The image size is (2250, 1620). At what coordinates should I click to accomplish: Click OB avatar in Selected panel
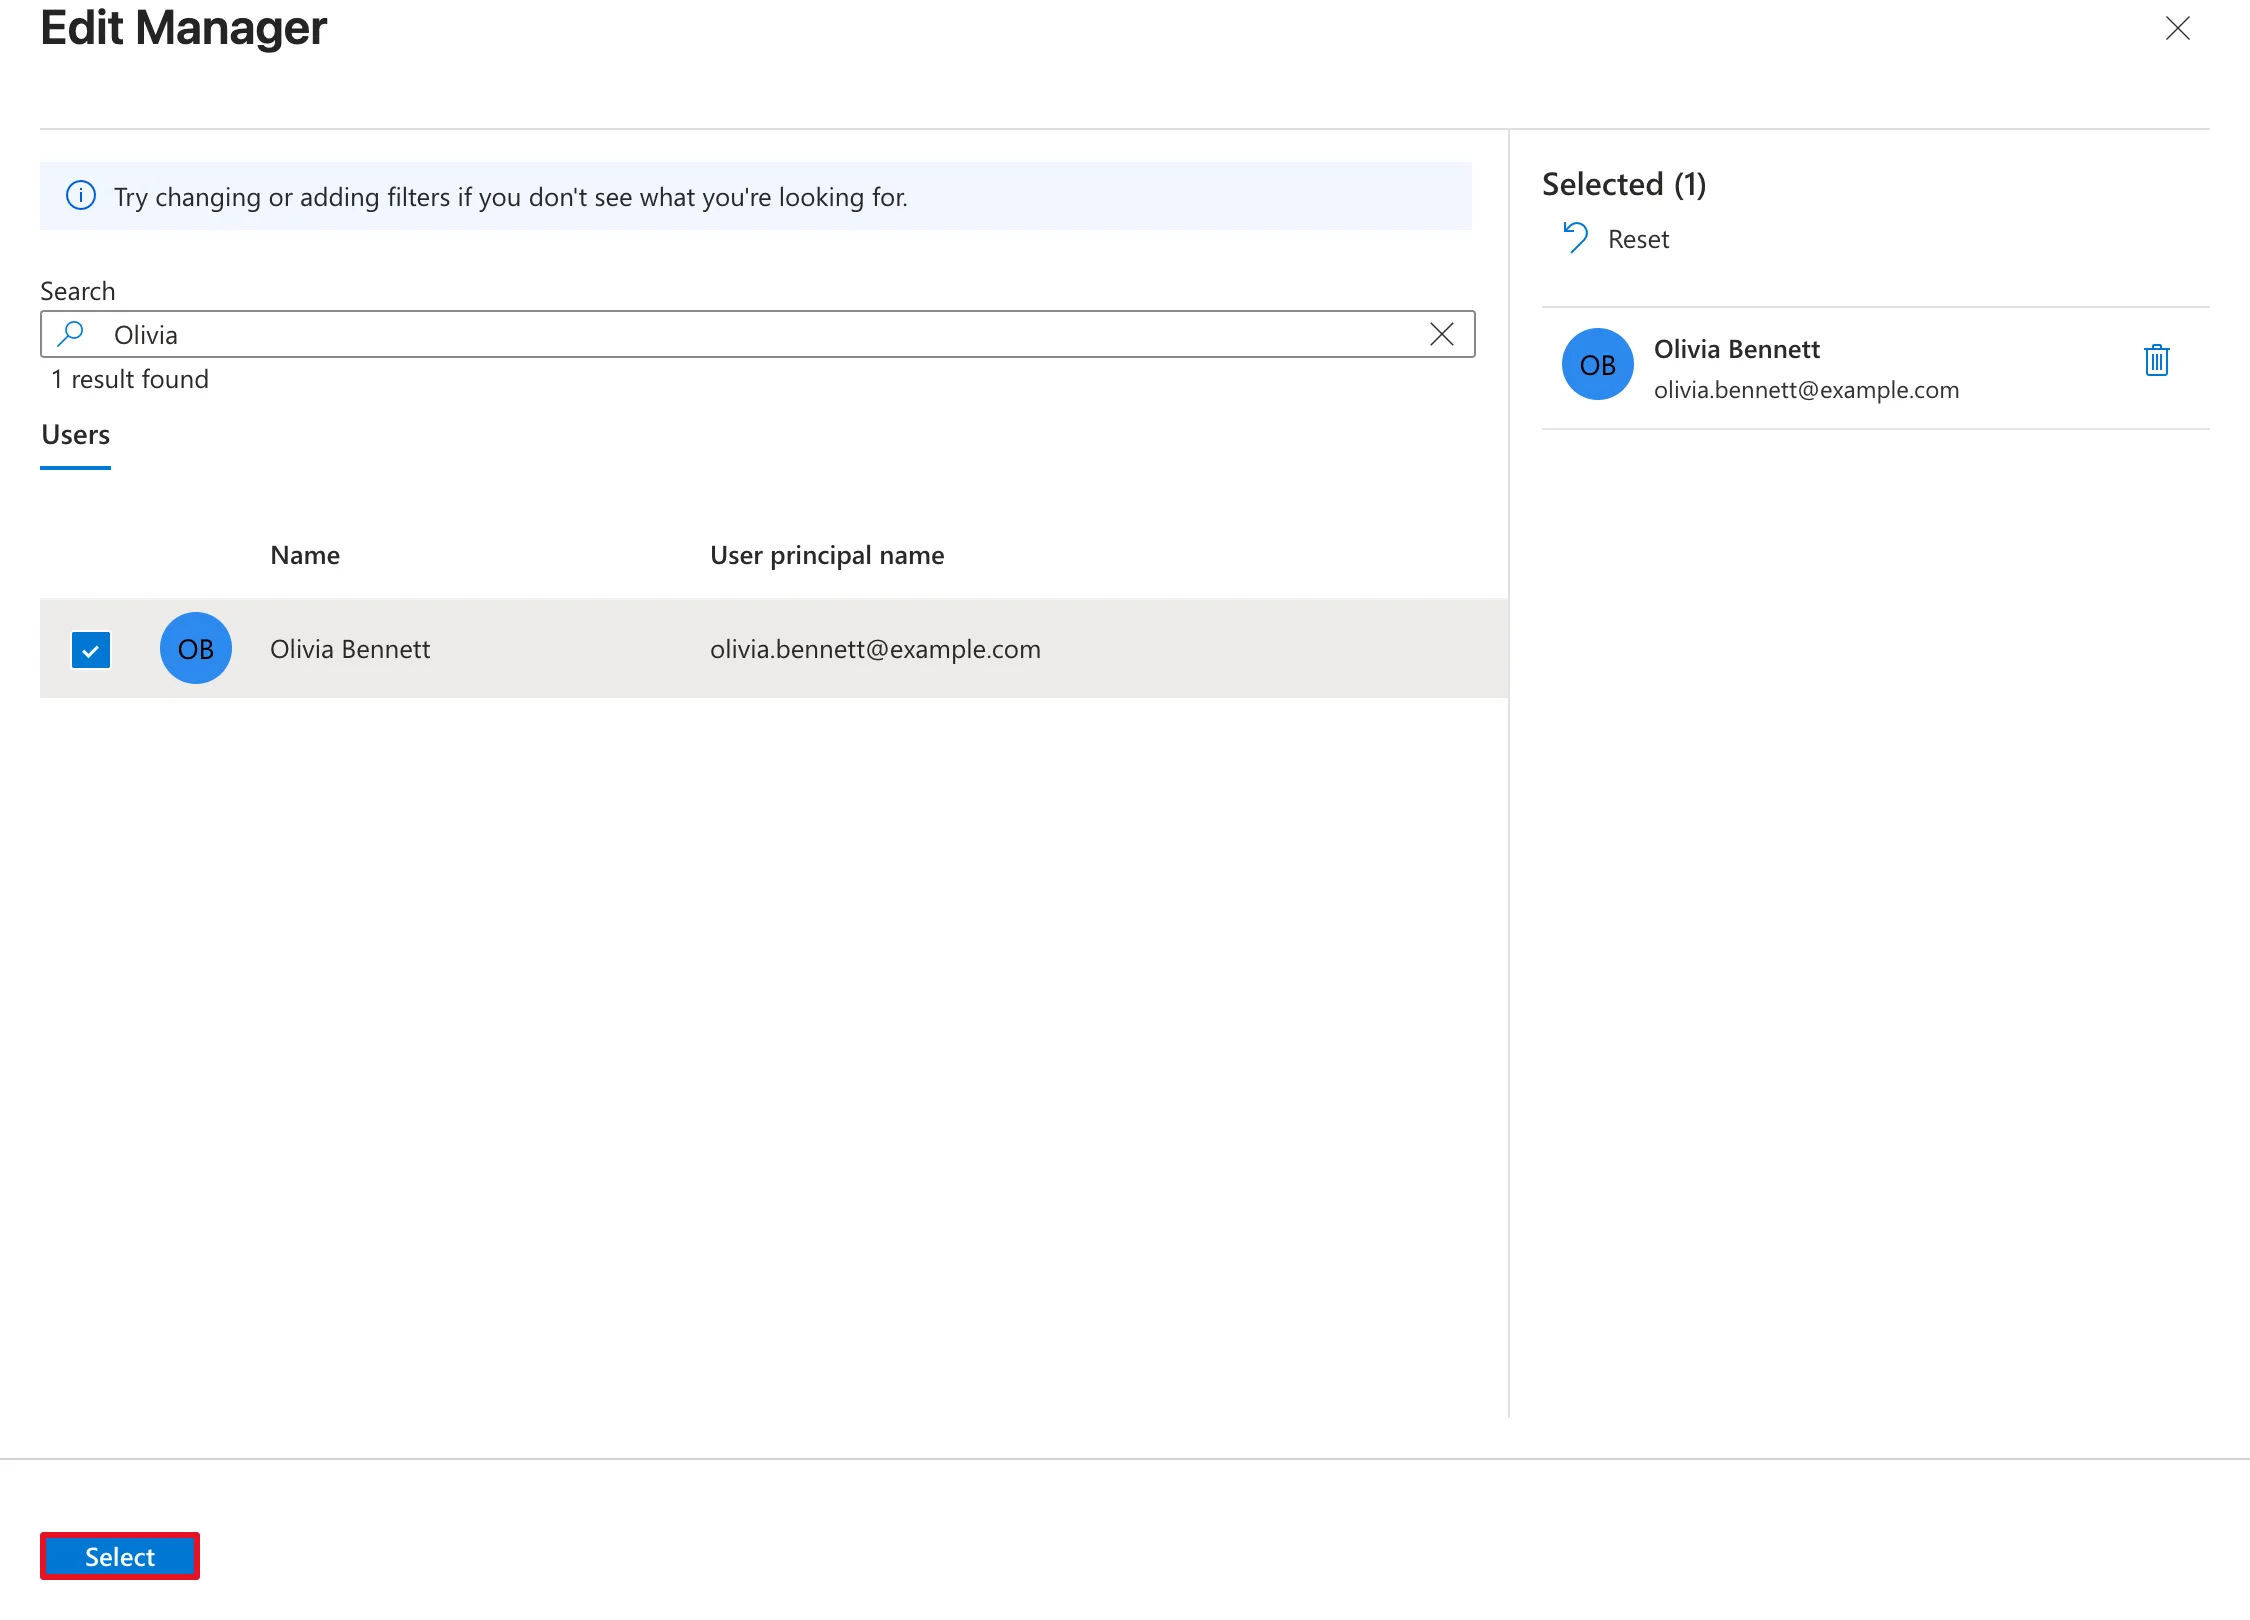[1598, 364]
